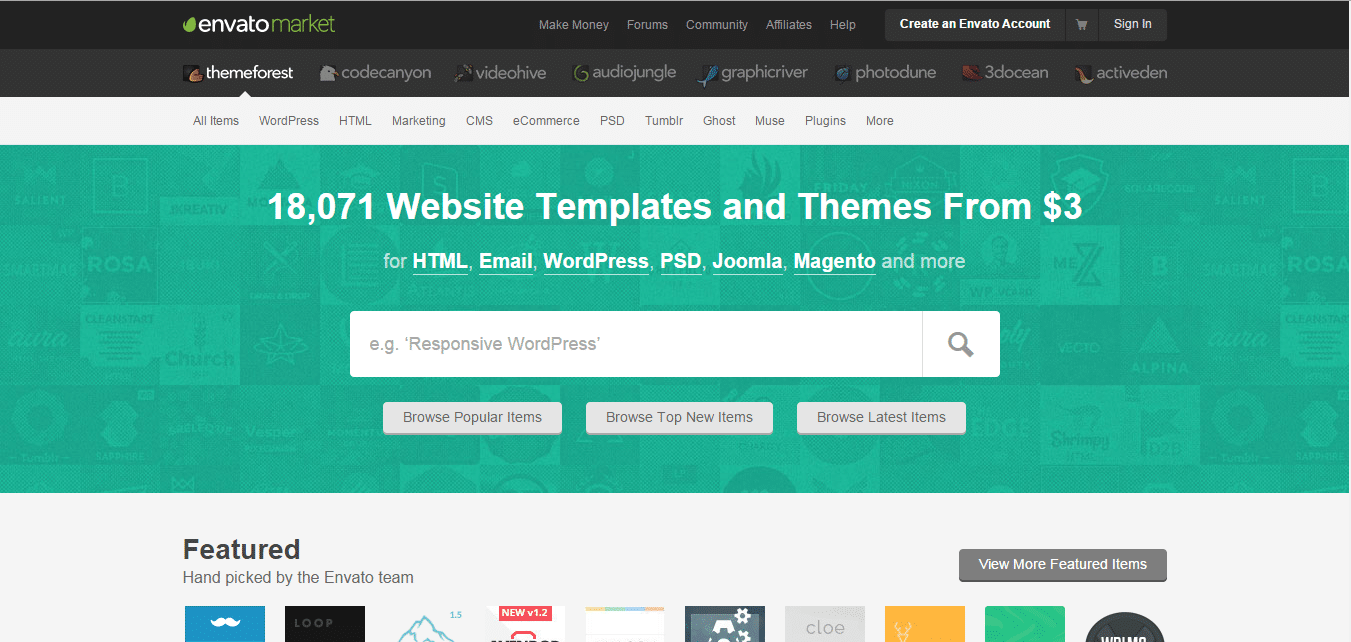Click the template search input field
This screenshot has height=642, width=1351.
click(x=635, y=344)
